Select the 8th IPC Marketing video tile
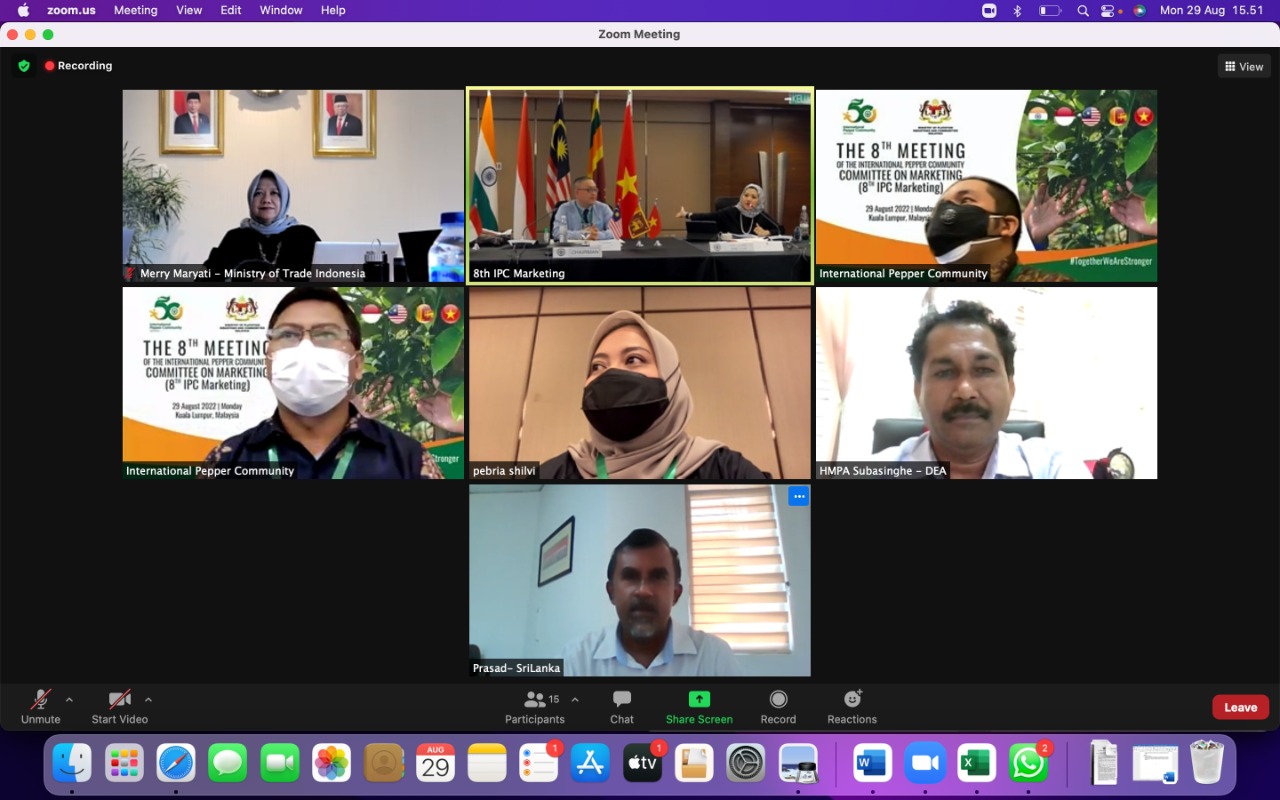1280x800 pixels. click(x=640, y=186)
